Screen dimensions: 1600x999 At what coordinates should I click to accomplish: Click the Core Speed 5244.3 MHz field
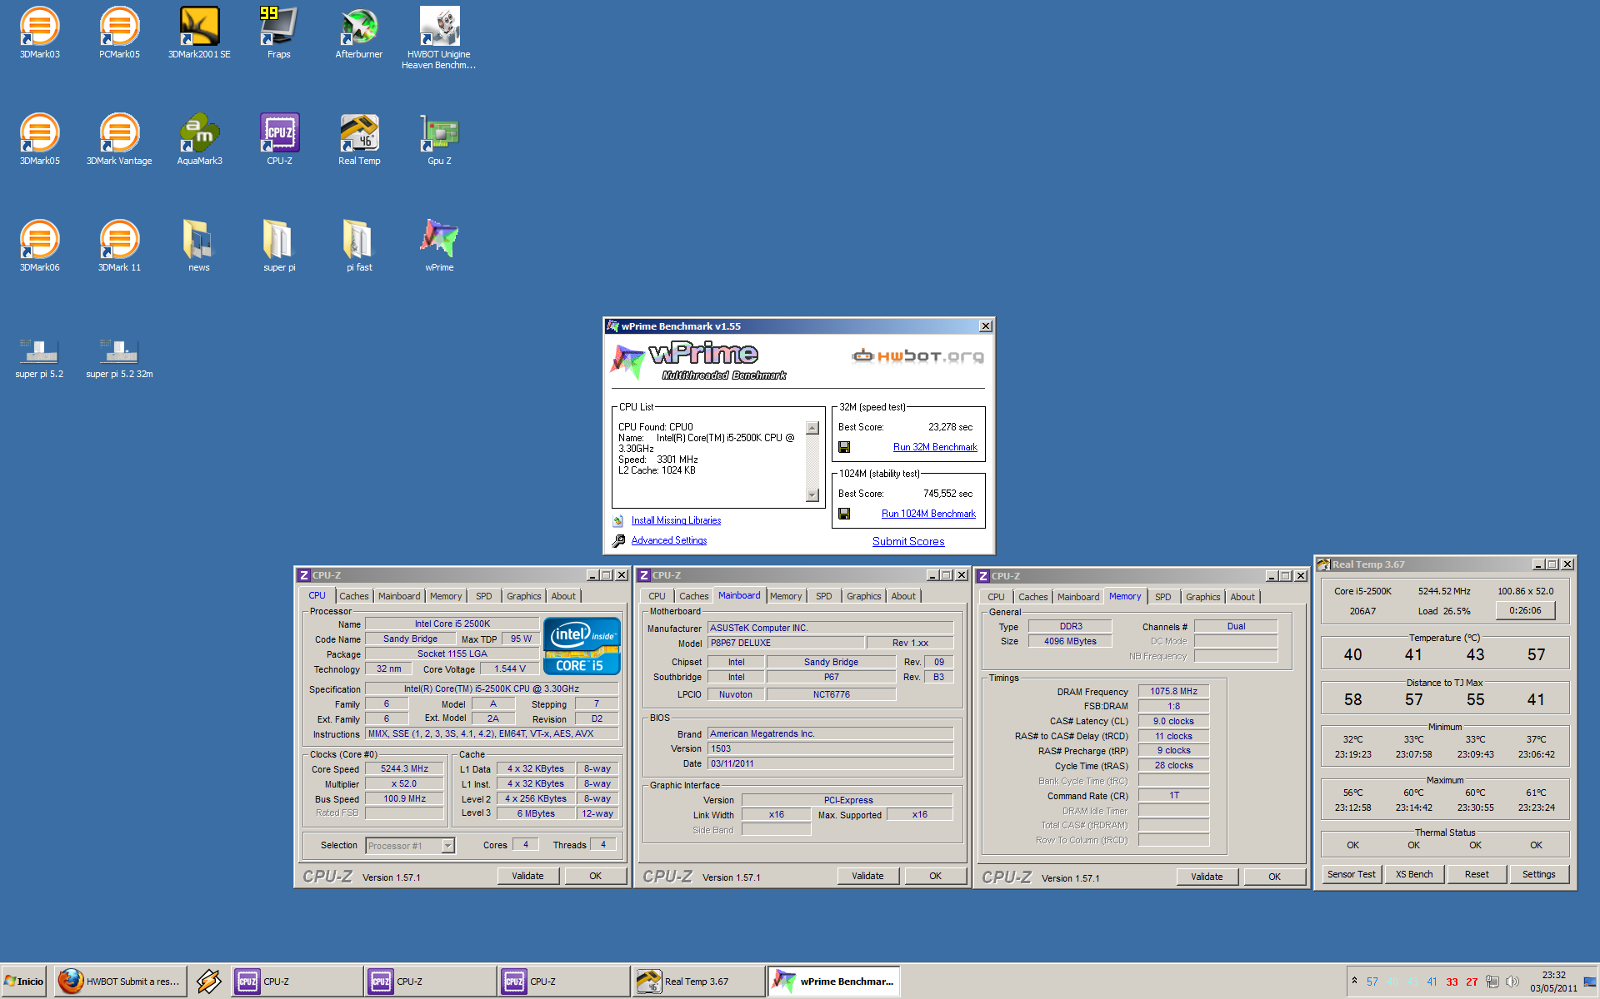point(405,769)
